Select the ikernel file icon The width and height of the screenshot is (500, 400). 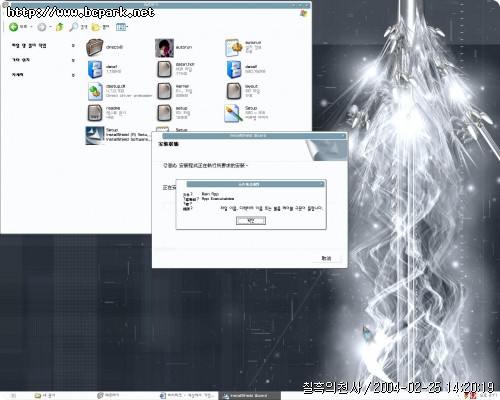[x=164, y=91]
